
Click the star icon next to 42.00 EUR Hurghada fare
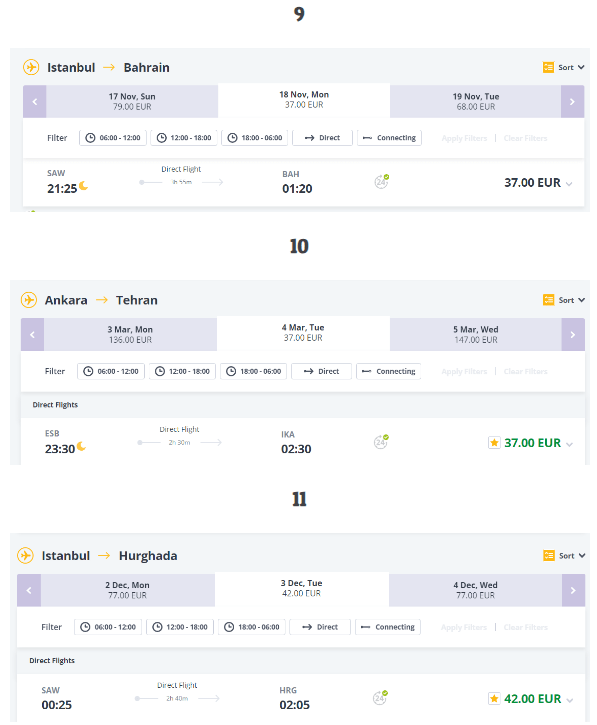point(494,699)
